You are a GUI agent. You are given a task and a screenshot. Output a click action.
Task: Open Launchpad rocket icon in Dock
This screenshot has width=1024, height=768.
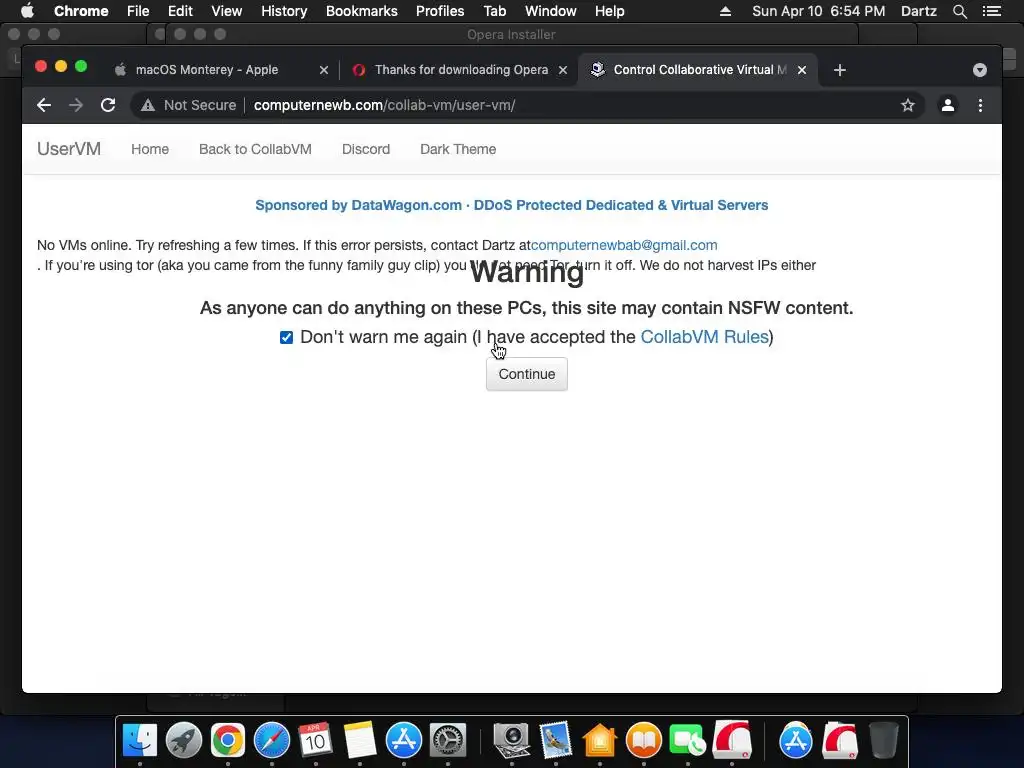click(184, 741)
